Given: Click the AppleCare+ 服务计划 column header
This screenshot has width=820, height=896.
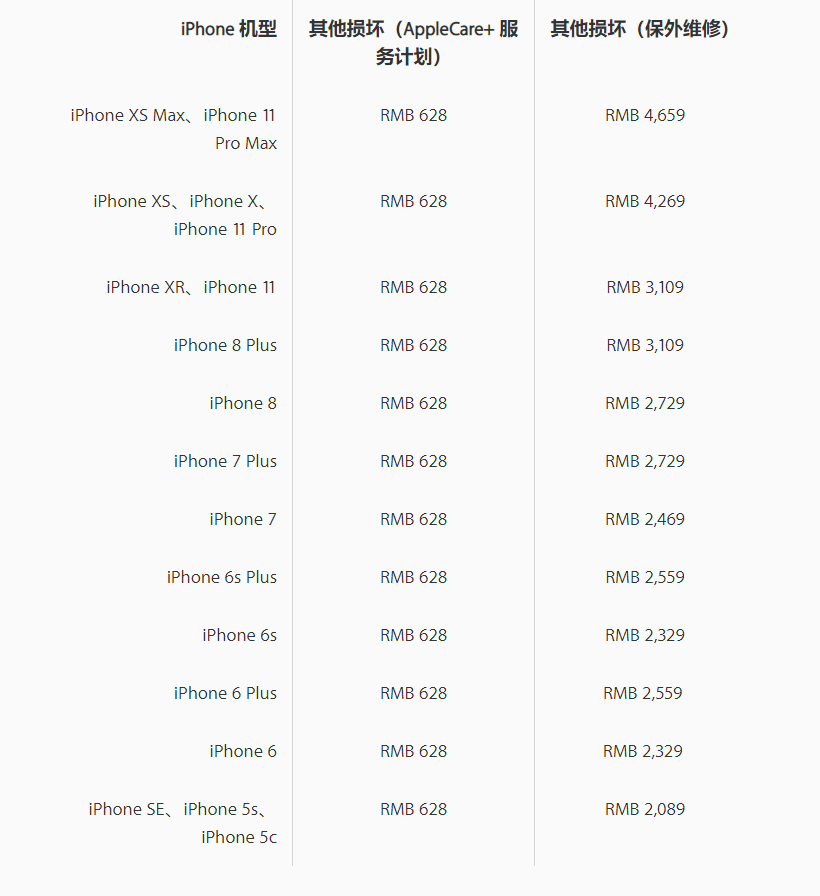Looking at the screenshot, I should point(413,42).
